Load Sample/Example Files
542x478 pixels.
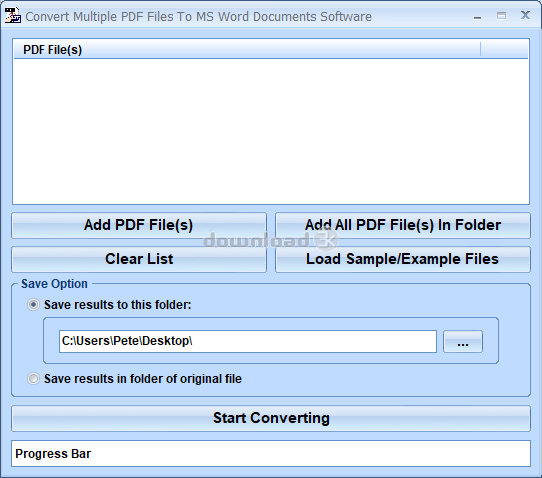tap(403, 259)
